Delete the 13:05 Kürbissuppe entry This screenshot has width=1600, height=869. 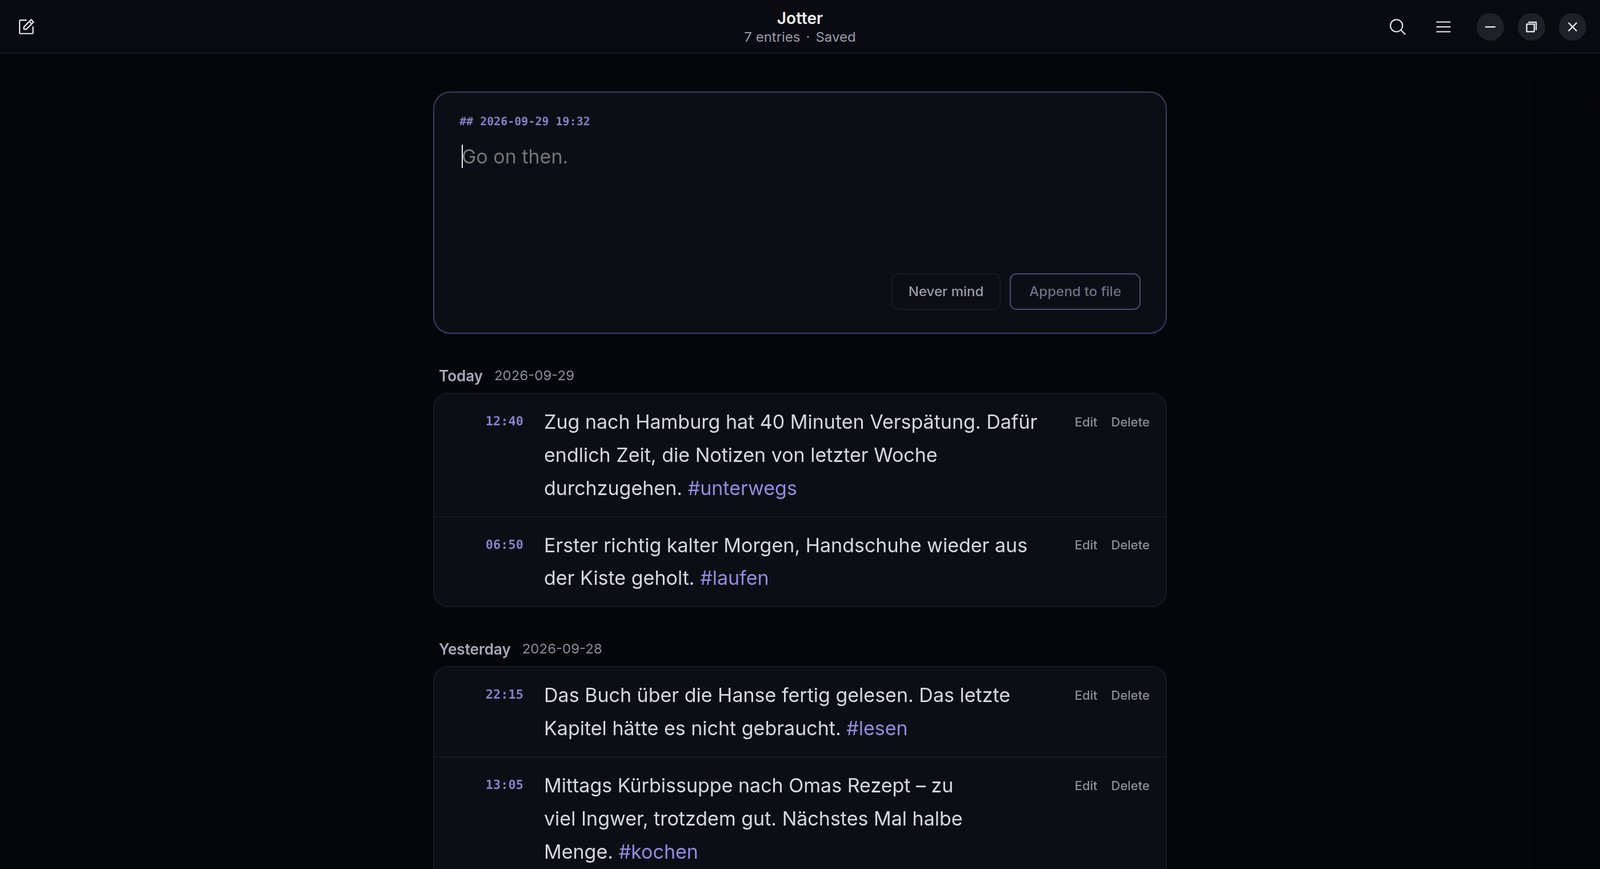click(1130, 786)
